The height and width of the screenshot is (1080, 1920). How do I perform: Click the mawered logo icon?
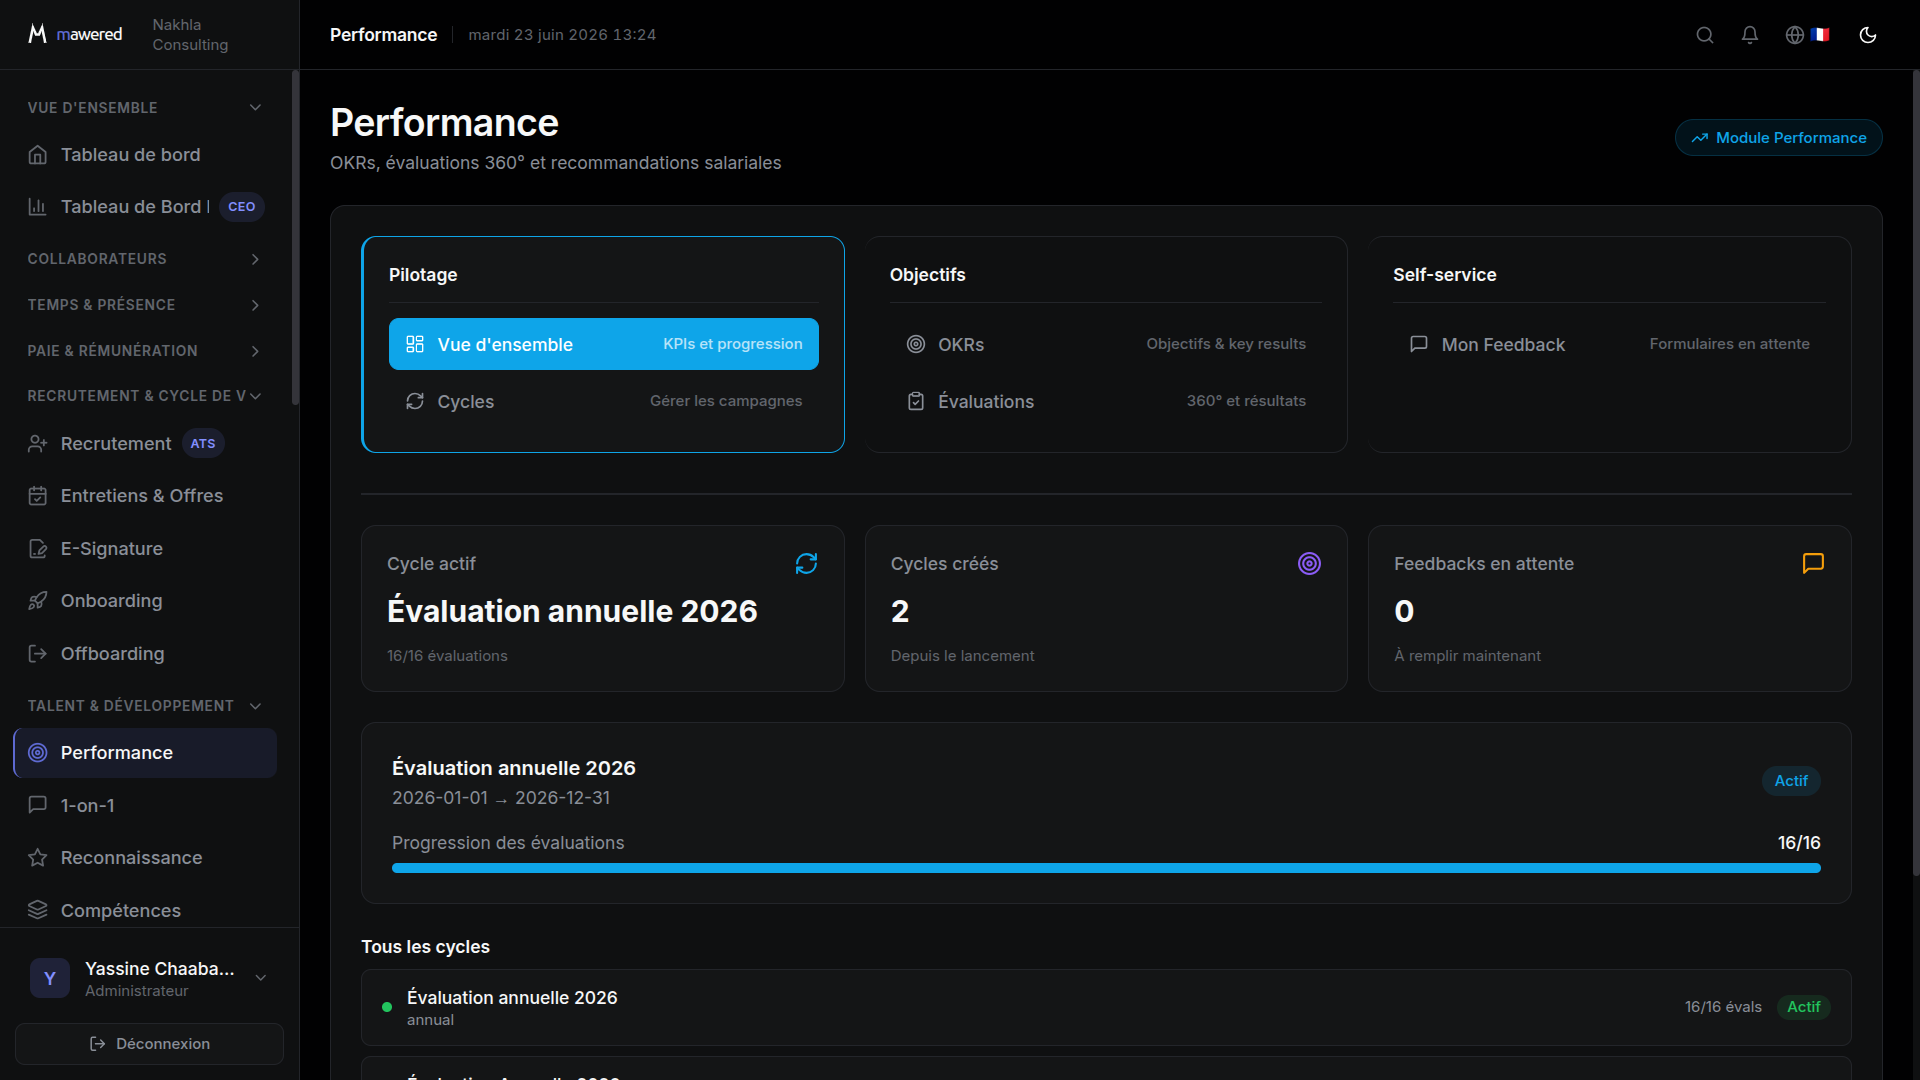pos(37,34)
